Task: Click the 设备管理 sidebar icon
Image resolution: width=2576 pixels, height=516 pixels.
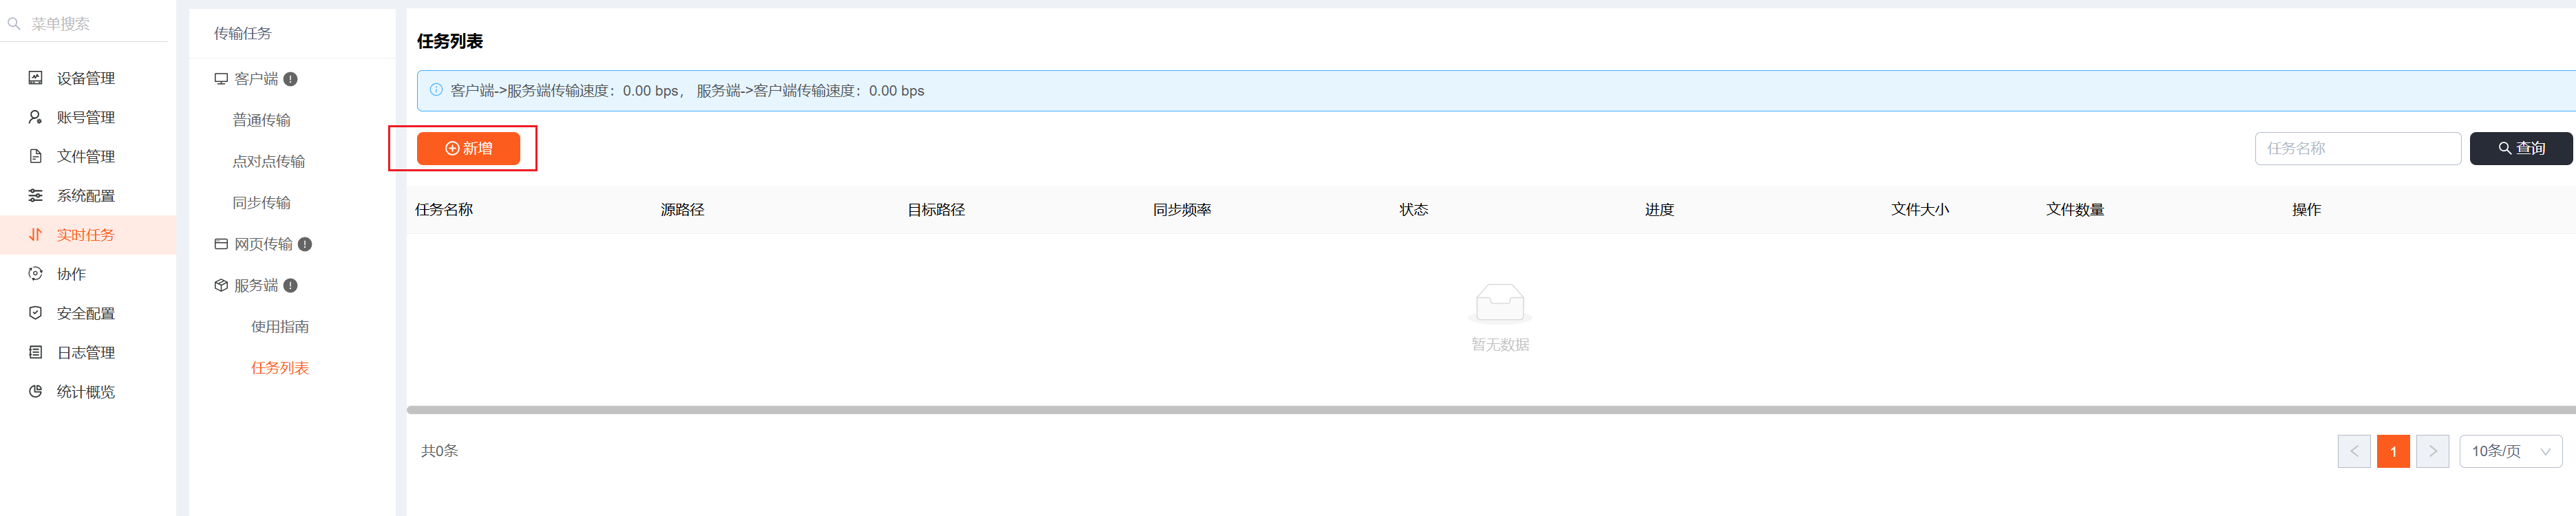Action: (x=35, y=78)
